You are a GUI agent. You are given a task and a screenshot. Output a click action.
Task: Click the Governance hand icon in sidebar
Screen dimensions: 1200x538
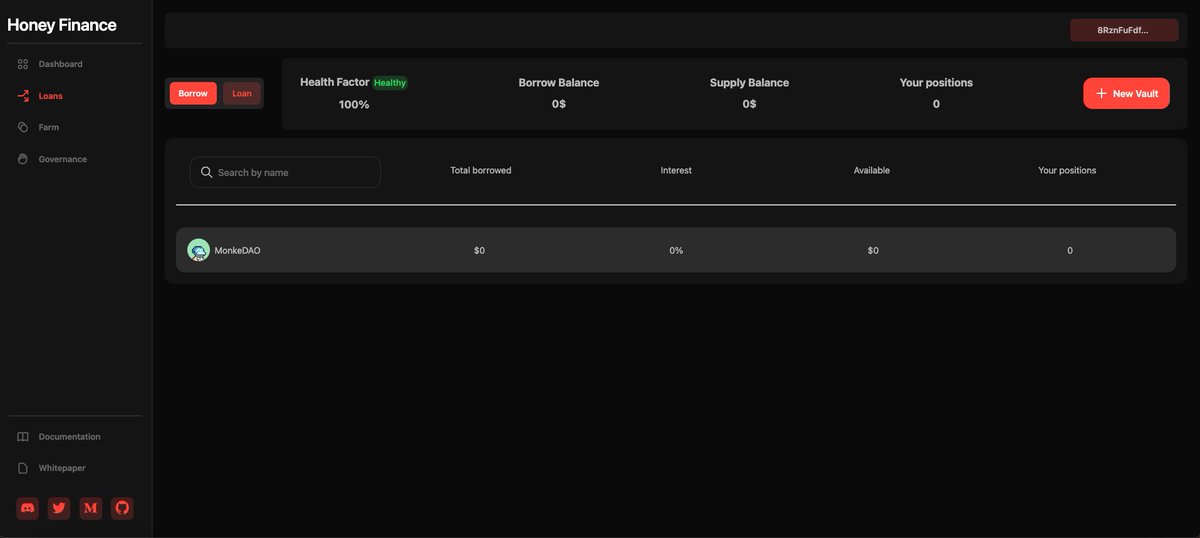pyautogui.click(x=23, y=159)
